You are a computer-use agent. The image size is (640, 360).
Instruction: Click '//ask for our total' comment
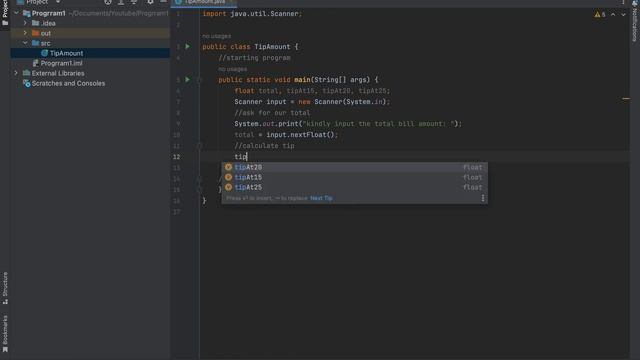click(272, 113)
